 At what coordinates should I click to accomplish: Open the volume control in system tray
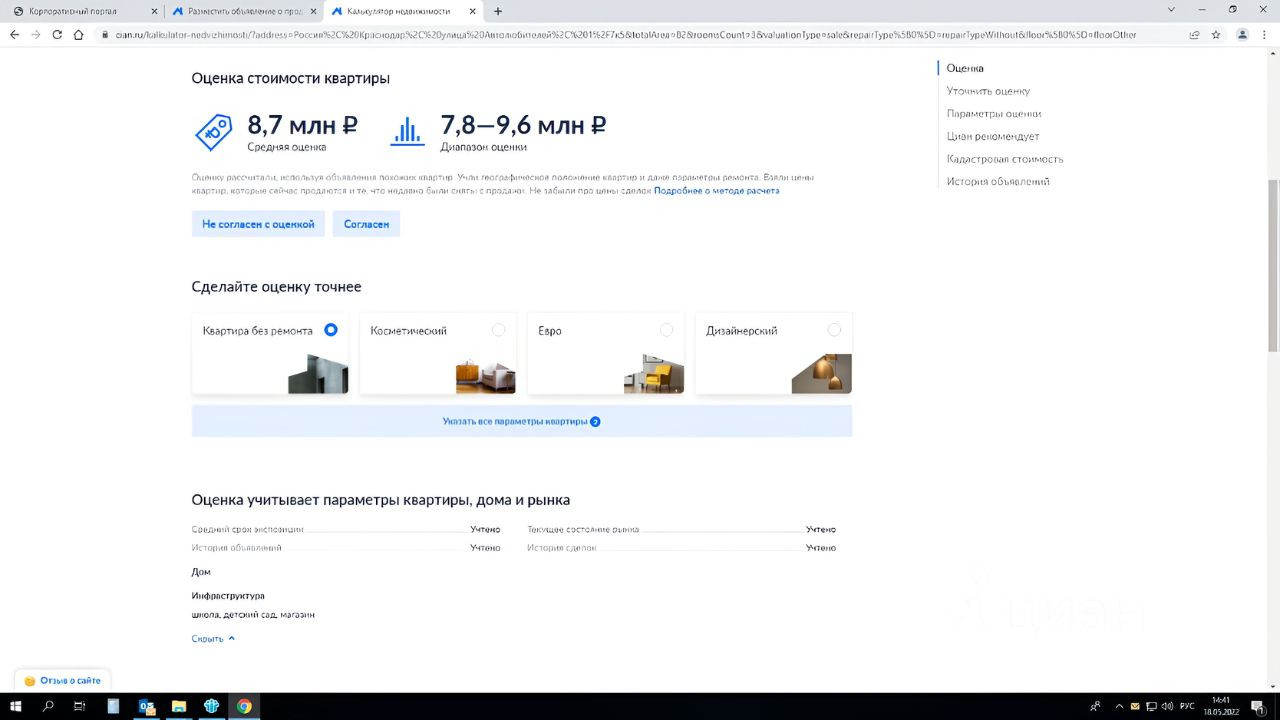[x=1167, y=706]
